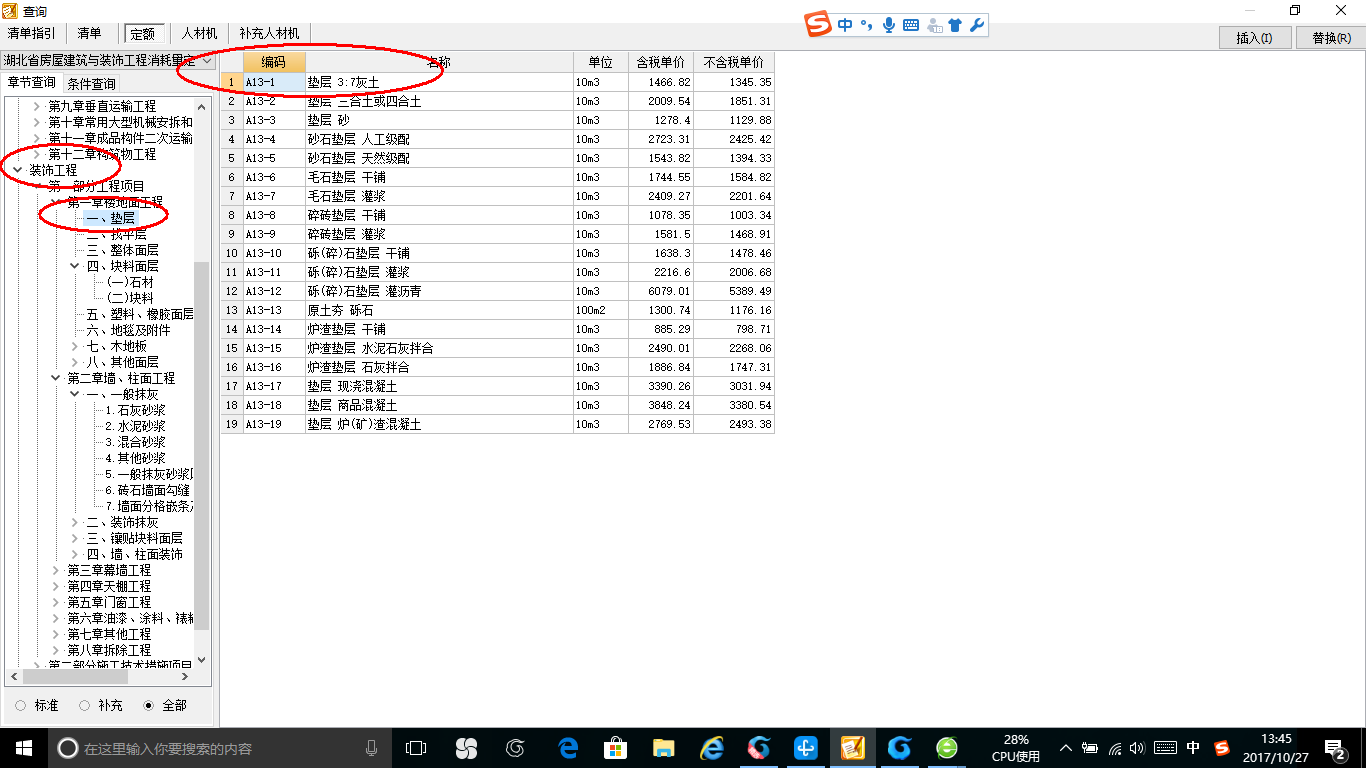Screen dimensions: 1366x768
Task: Click the taskbar clock showing 13:45
Action: click(x=1276, y=748)
